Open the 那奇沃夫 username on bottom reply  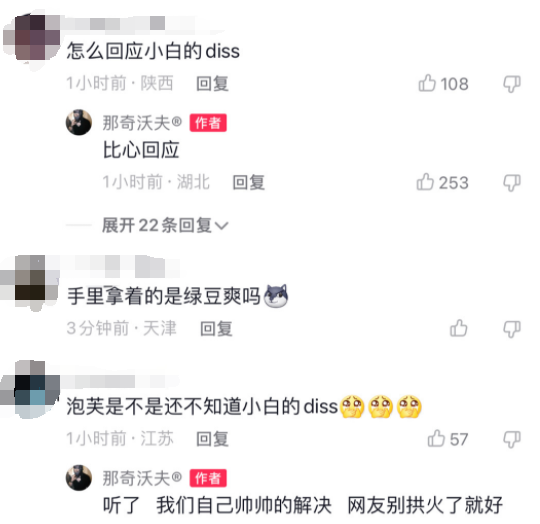point(142,478)
